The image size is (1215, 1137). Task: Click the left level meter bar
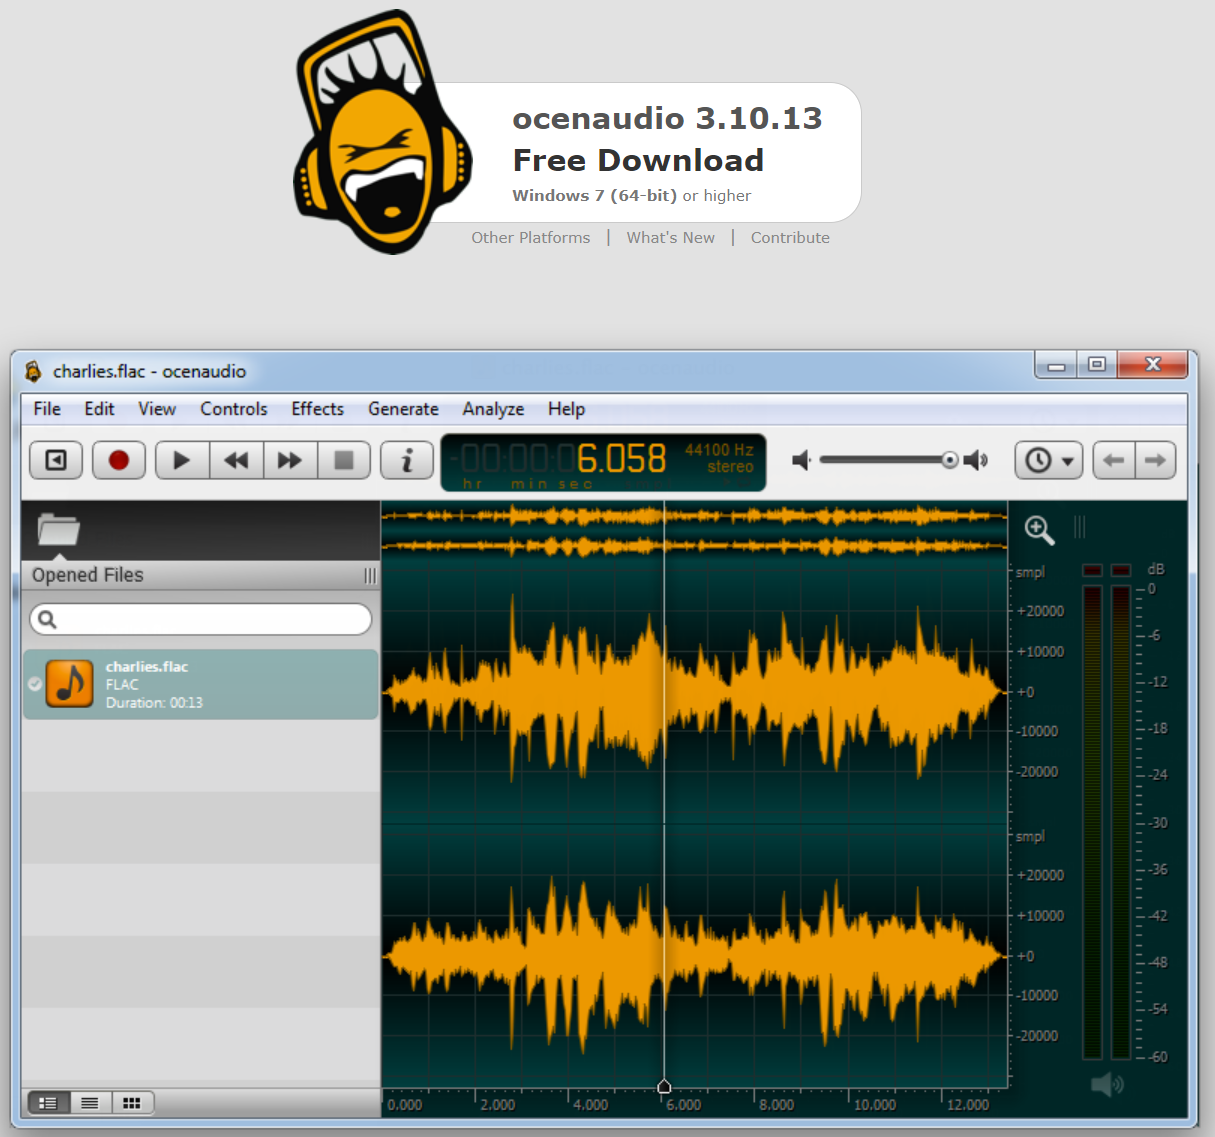(x=1092, y=822)
